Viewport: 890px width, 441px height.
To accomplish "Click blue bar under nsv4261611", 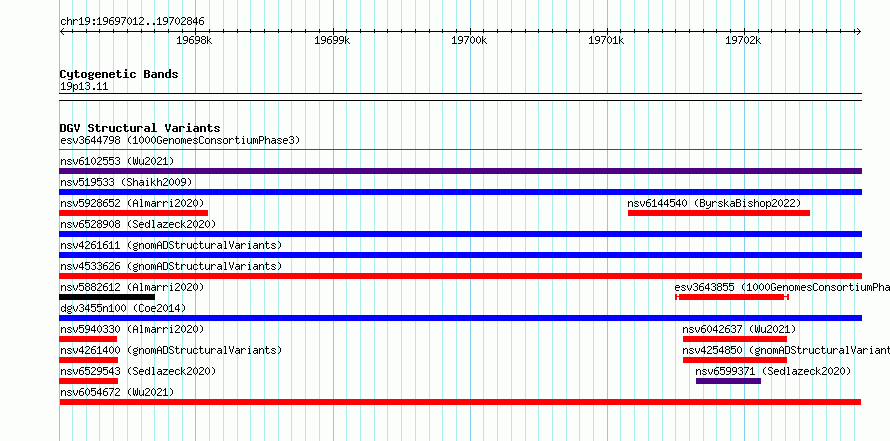I will pyautogui.click(x=460, y=255).
